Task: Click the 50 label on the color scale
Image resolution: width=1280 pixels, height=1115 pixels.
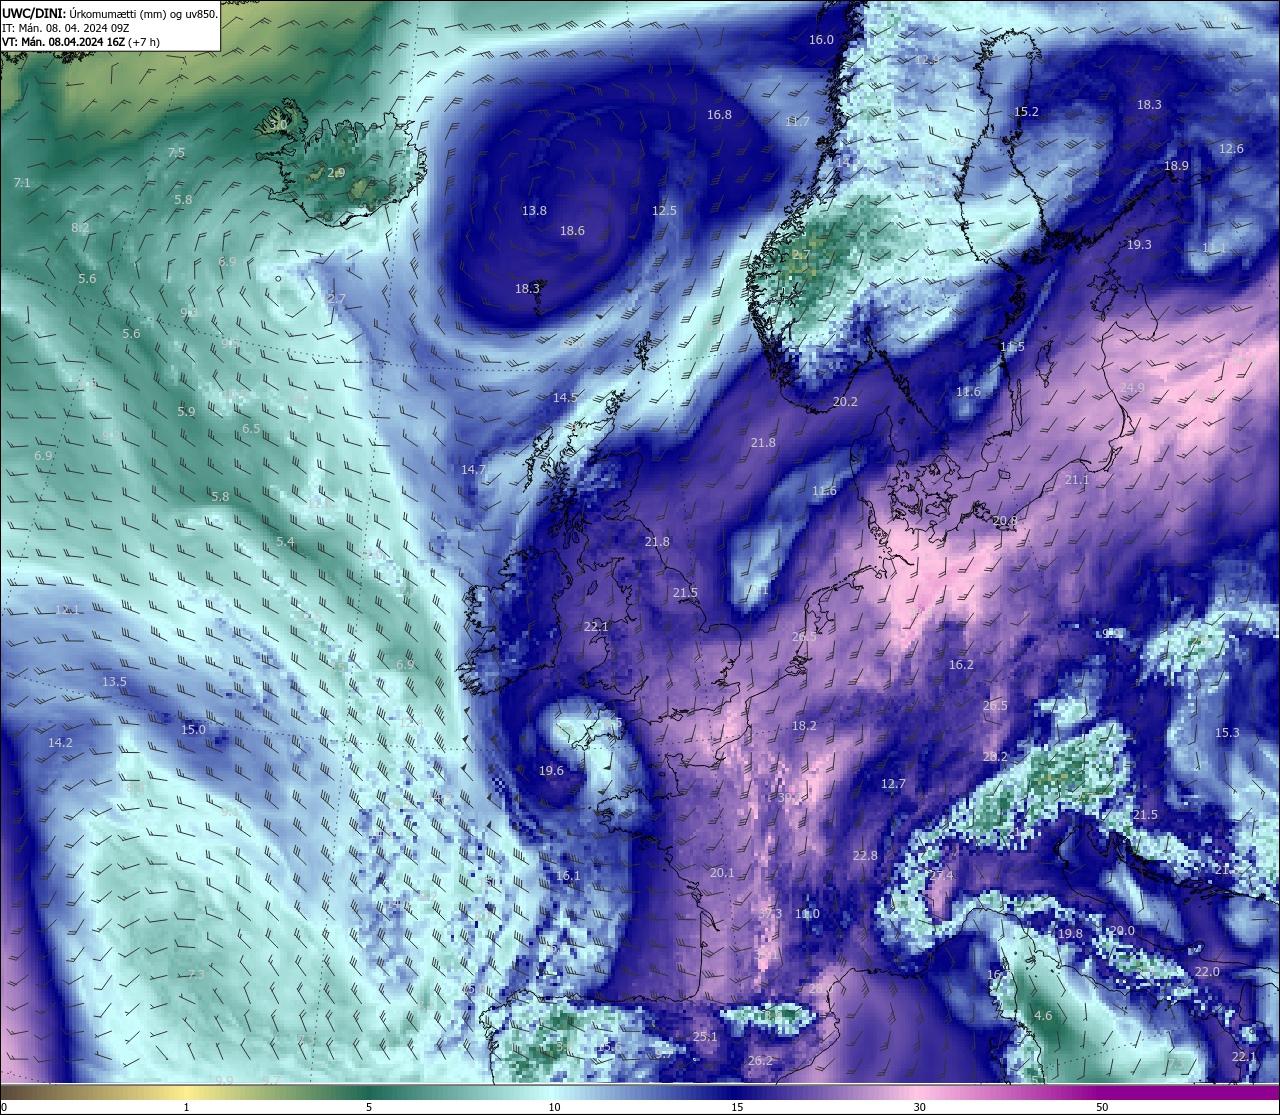Action: point(1102,1107)
